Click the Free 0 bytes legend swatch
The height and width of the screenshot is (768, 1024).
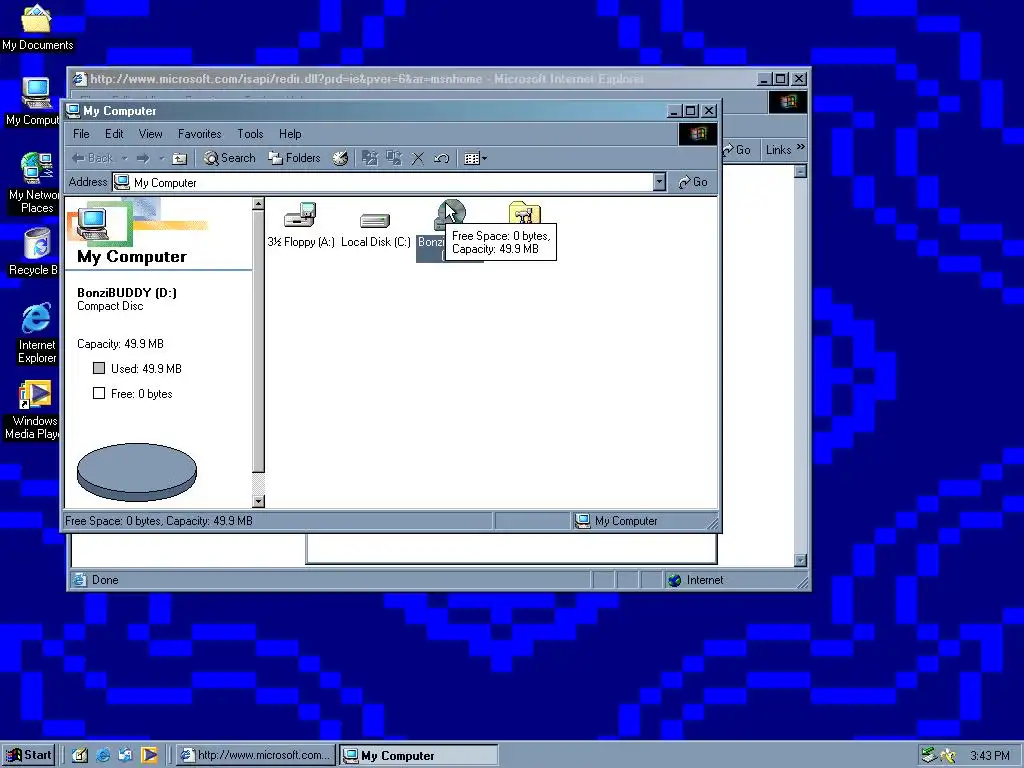99,393
